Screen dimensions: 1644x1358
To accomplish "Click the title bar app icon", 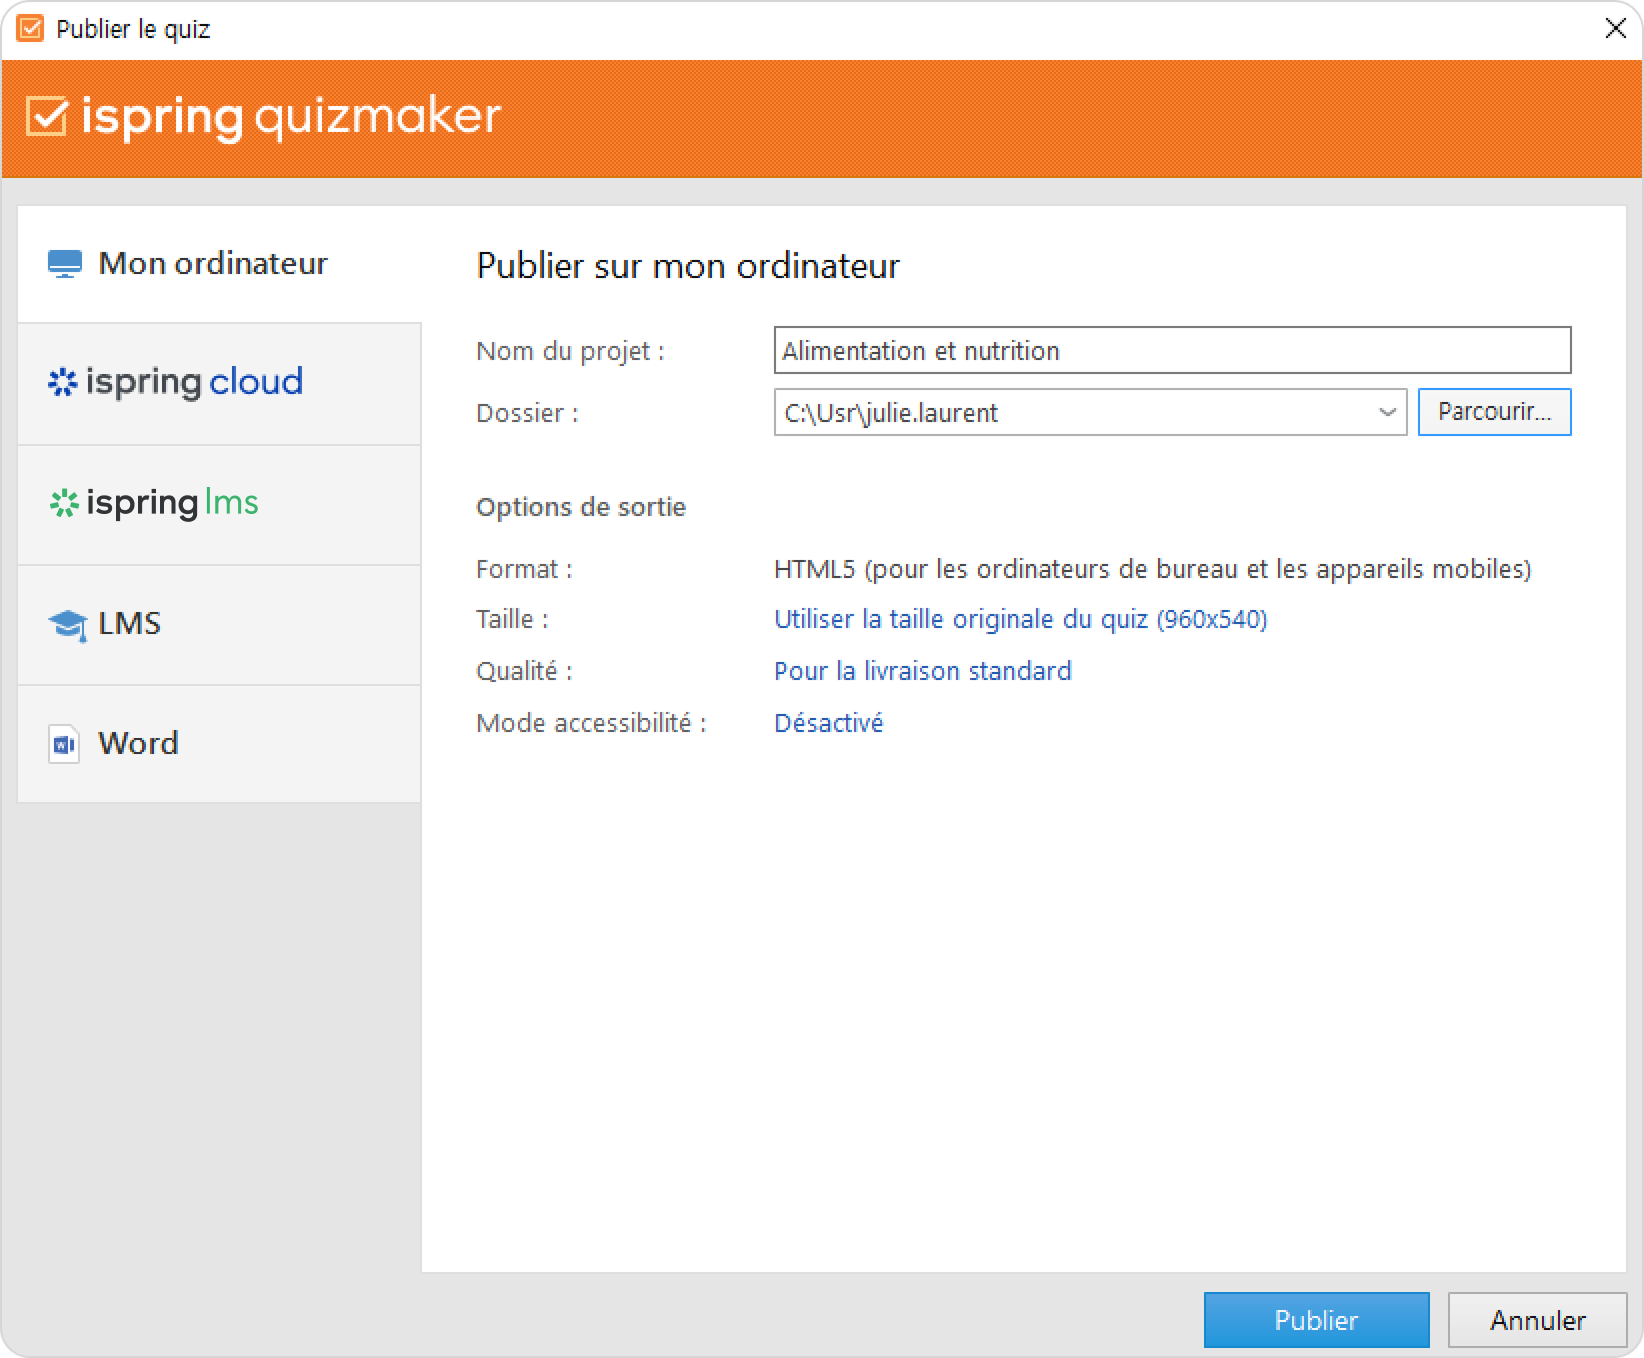I will 30,29.
